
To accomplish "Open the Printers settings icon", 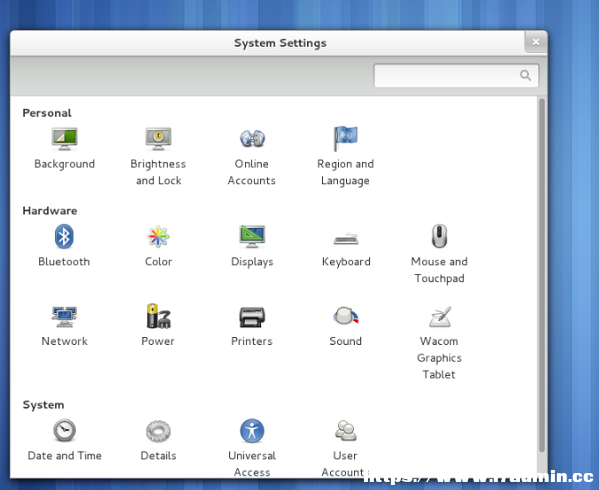I will (252, 317).
